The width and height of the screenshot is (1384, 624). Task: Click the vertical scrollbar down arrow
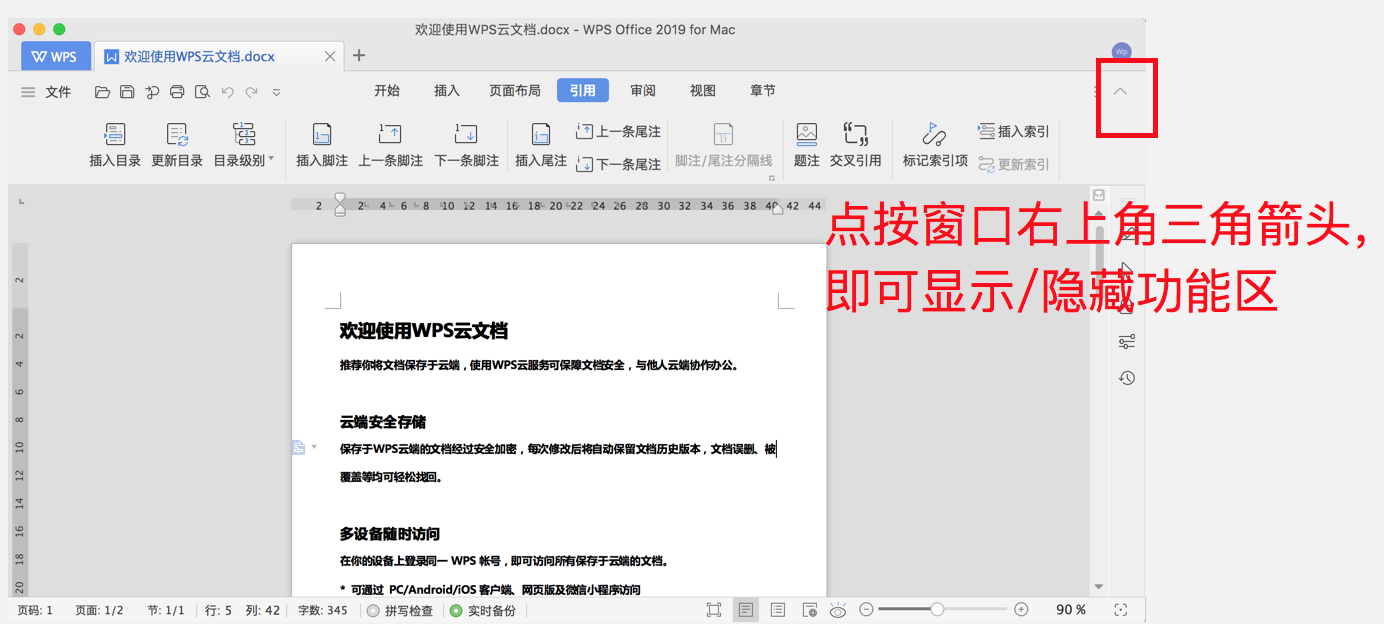tap(1099, 587)
